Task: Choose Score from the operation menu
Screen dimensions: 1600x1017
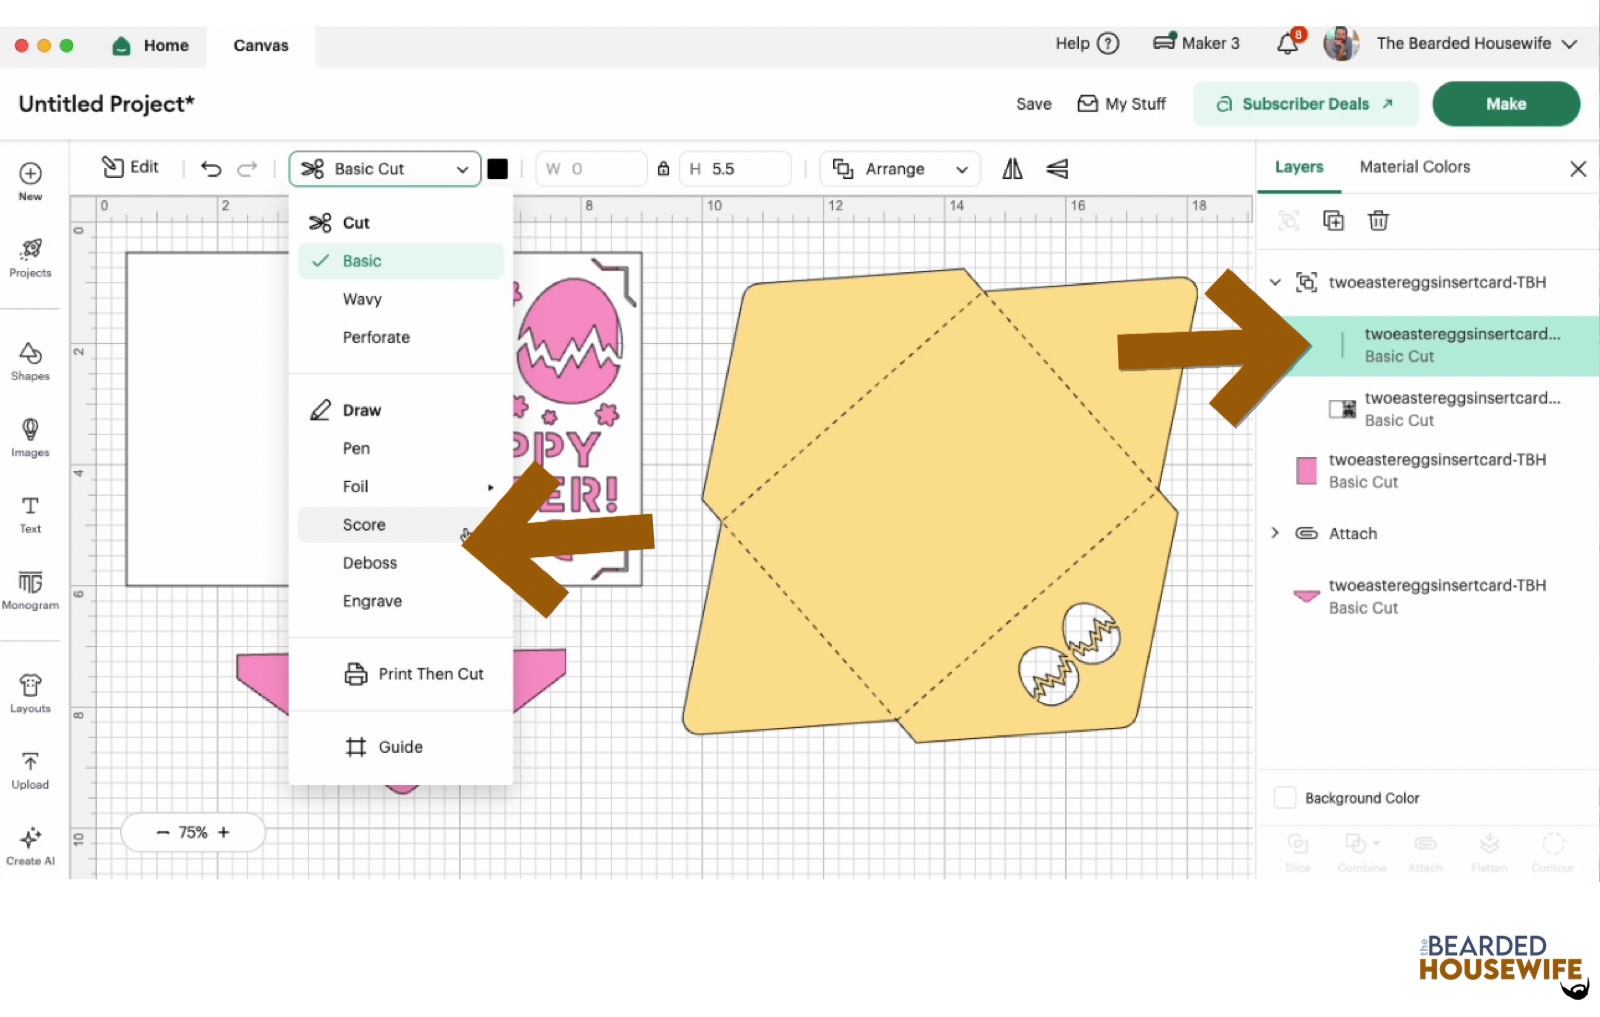Action: [364, 525]
